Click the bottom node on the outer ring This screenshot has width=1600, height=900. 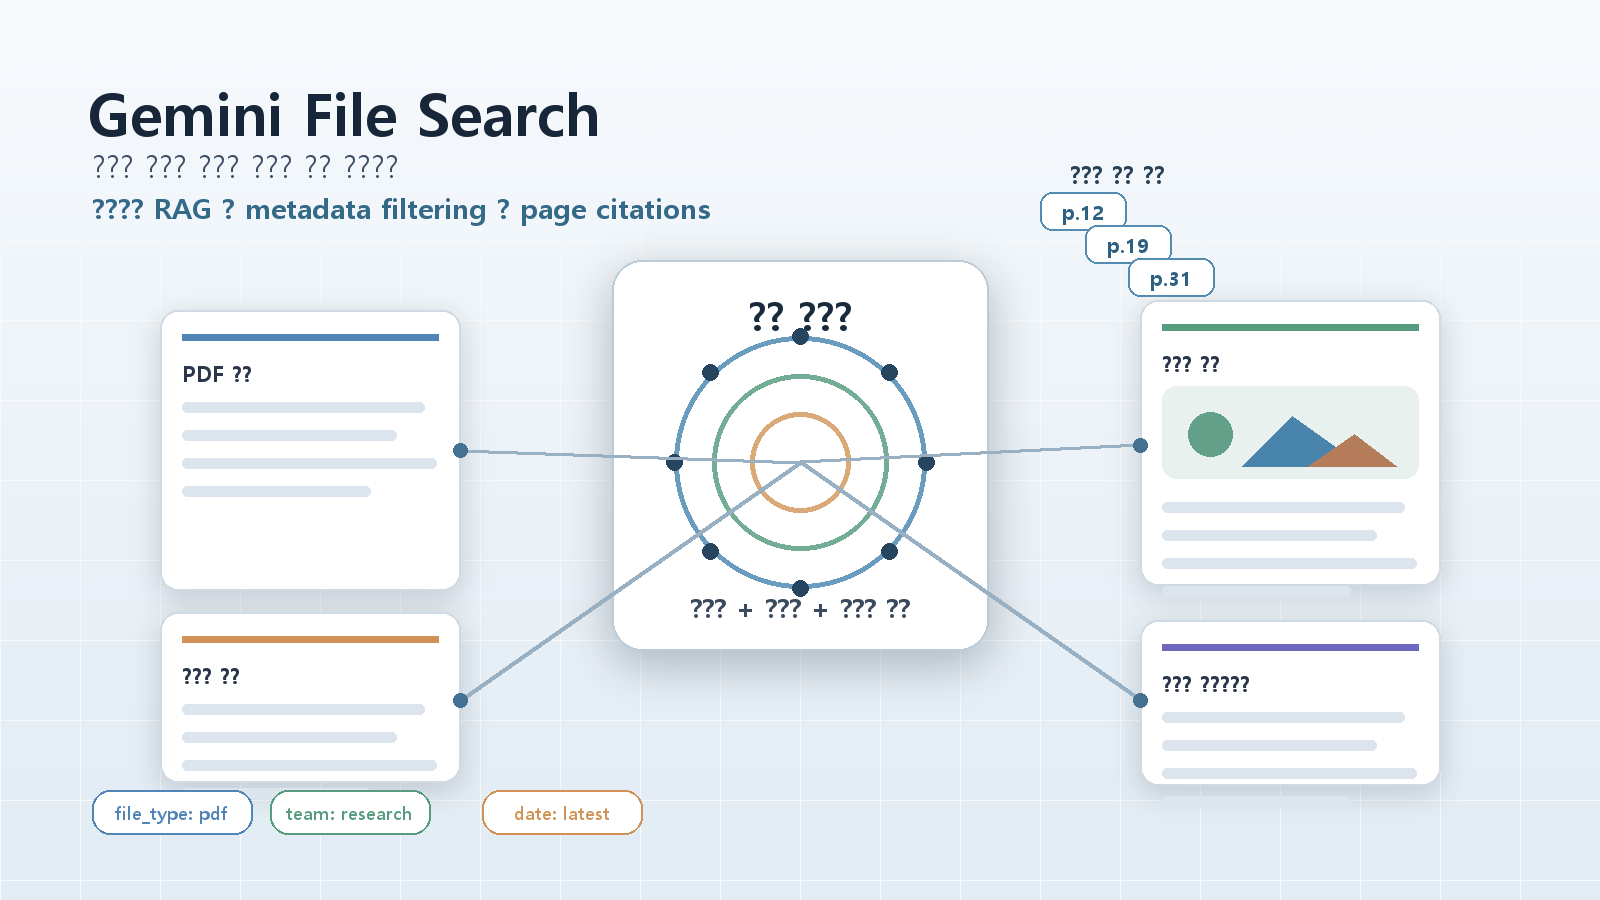800,588
